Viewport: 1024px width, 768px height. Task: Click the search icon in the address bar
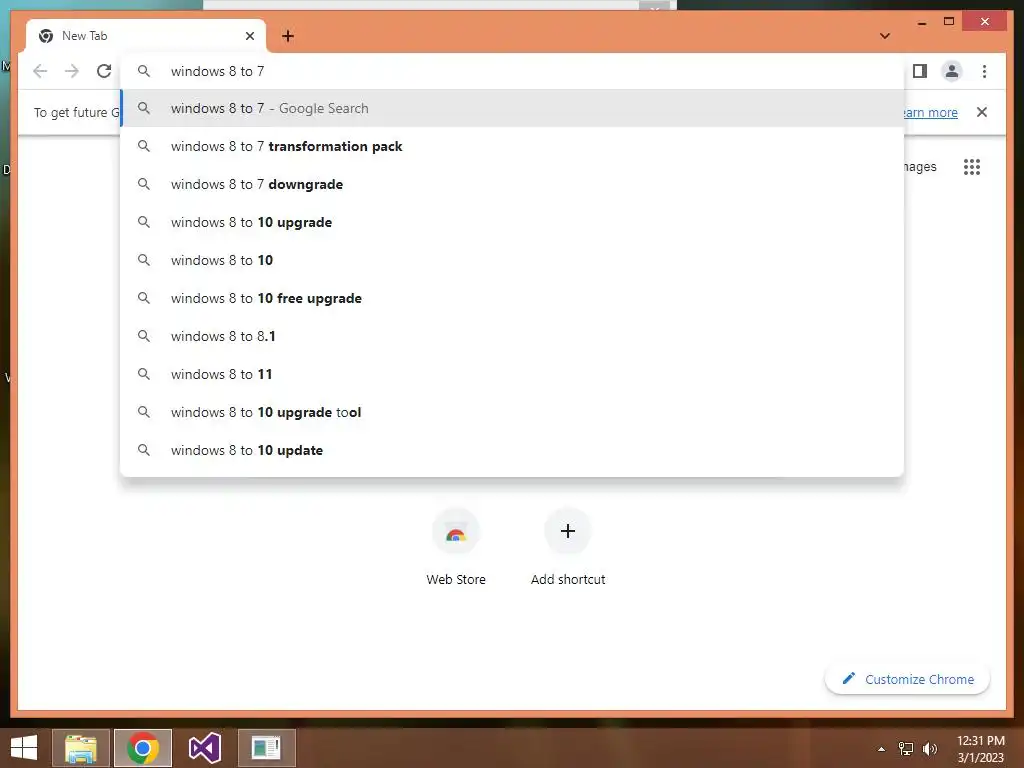[144, 71]
